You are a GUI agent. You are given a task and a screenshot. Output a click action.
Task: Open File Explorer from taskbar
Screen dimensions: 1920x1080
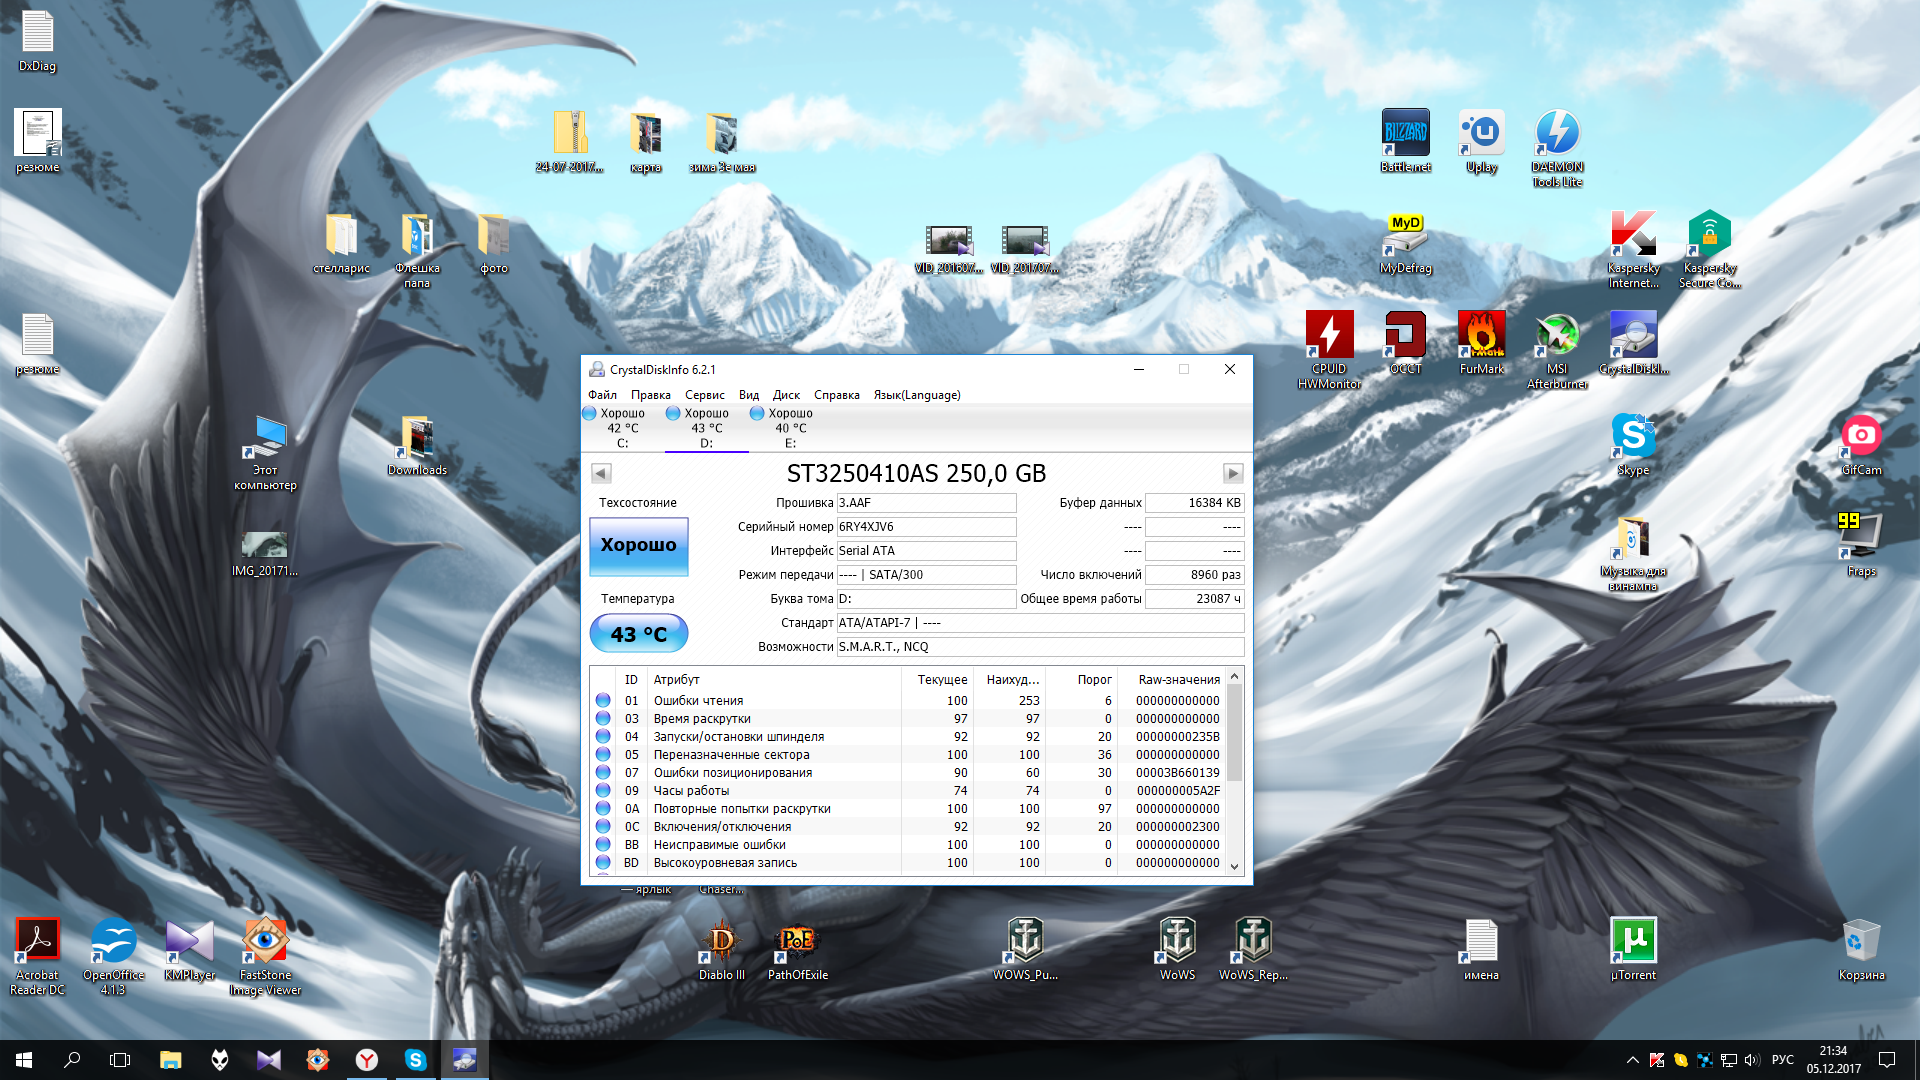[170, 1060]
